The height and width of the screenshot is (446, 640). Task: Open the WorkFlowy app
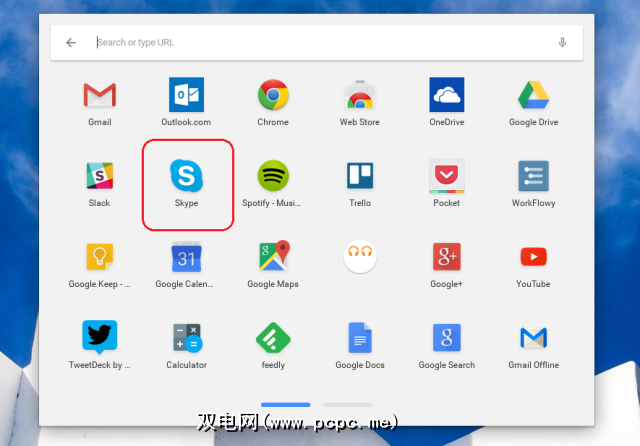click(533, 176)
